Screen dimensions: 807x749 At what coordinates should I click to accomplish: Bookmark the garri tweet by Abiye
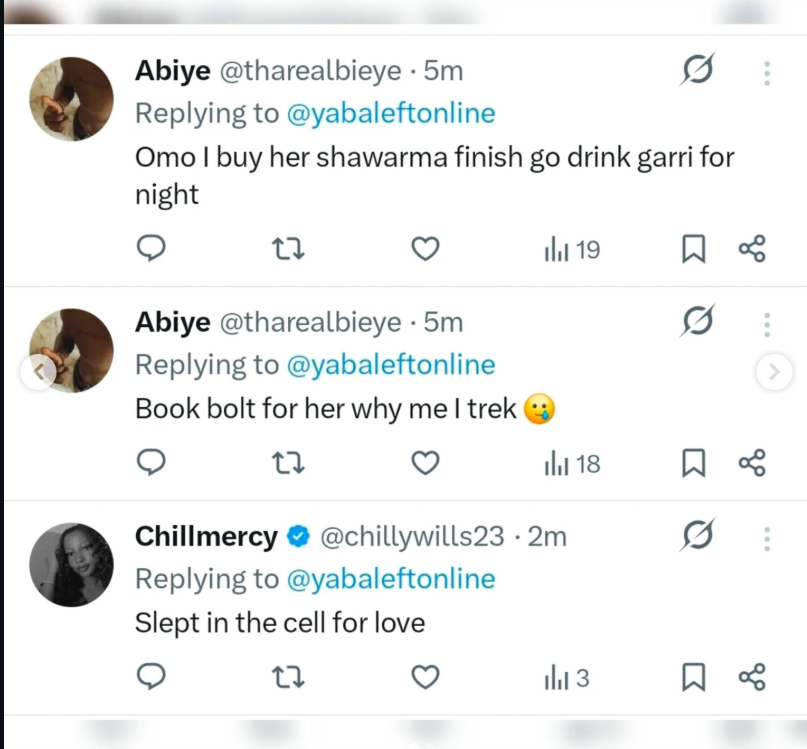[x=694, y=249]
